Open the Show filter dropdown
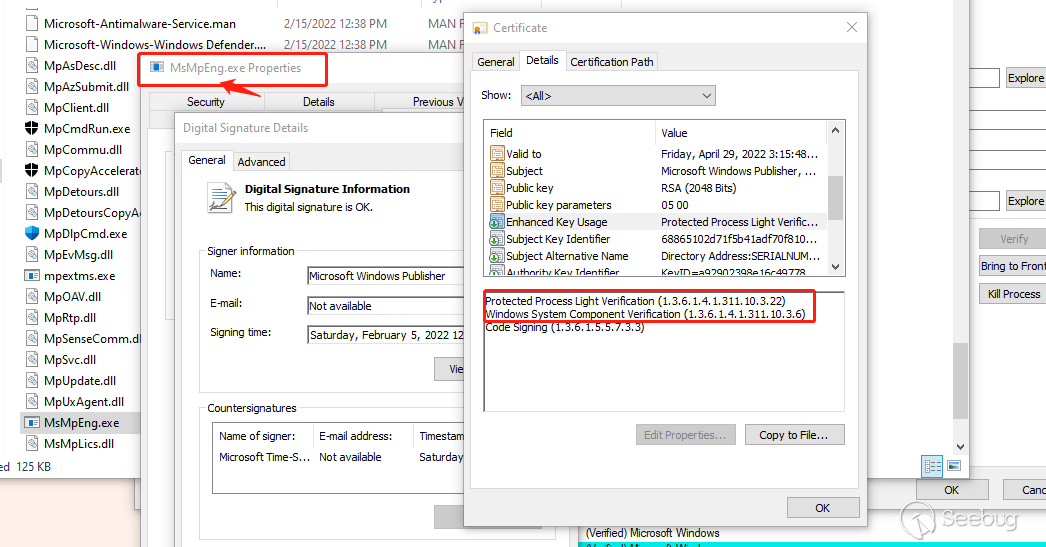The image size is (1046, 547). click(617, 96)
